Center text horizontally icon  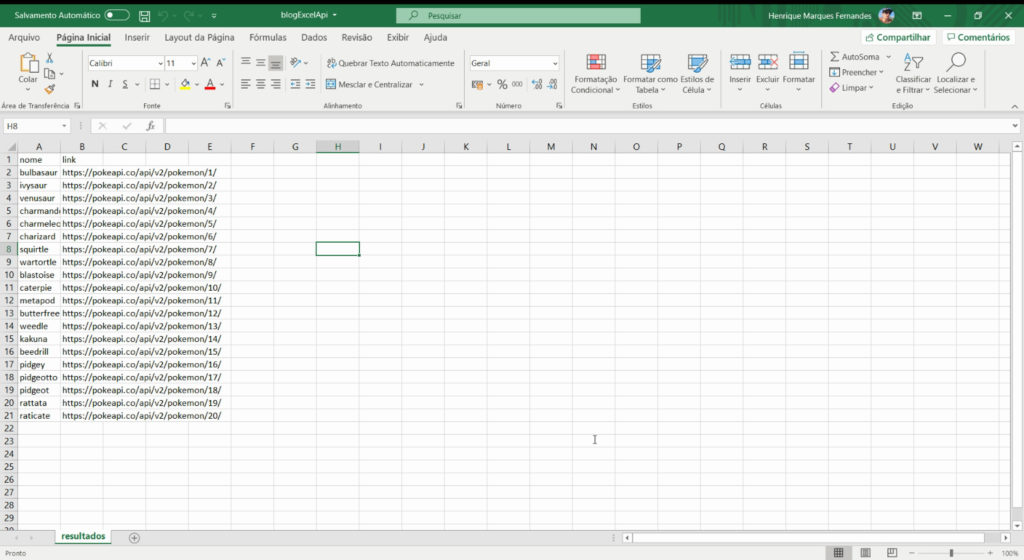click(261, 84)
